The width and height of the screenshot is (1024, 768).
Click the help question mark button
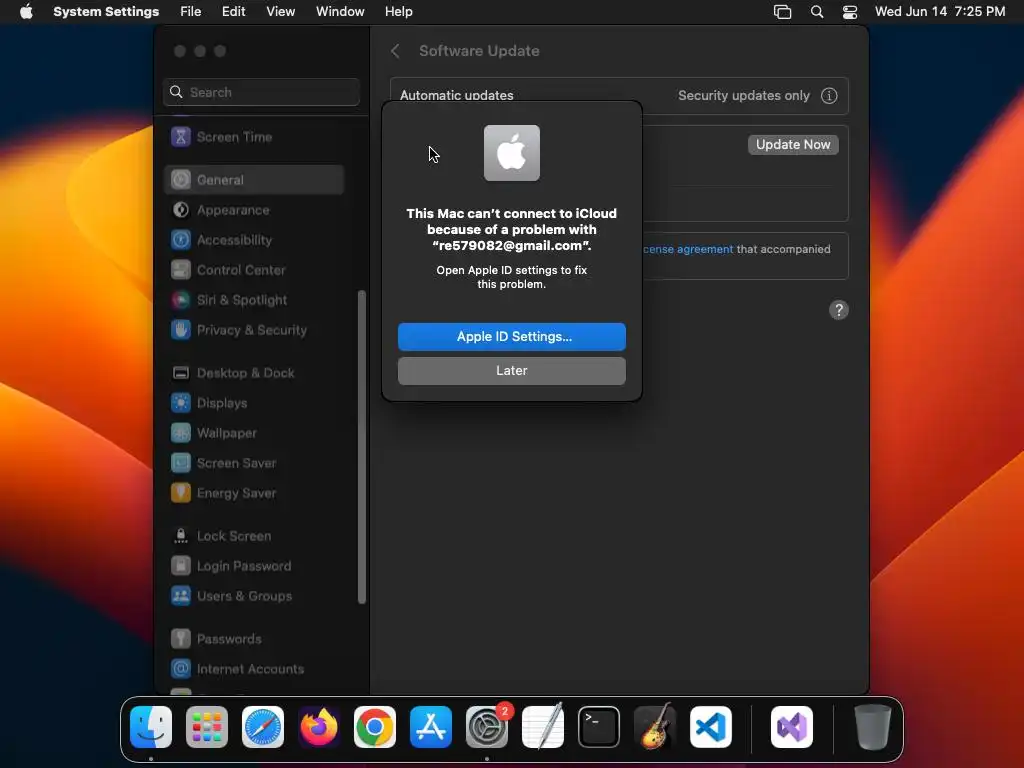[x=839, y=310]
